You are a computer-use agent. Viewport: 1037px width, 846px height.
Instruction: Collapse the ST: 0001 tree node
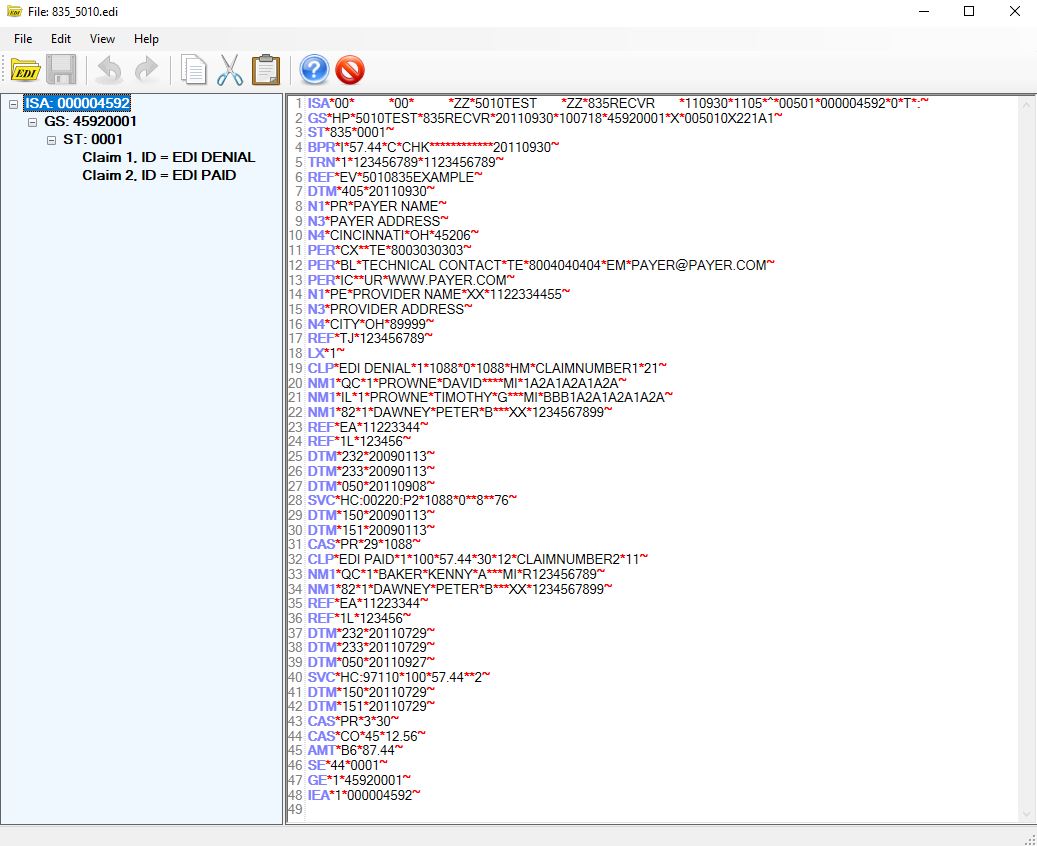coord(52,140)
